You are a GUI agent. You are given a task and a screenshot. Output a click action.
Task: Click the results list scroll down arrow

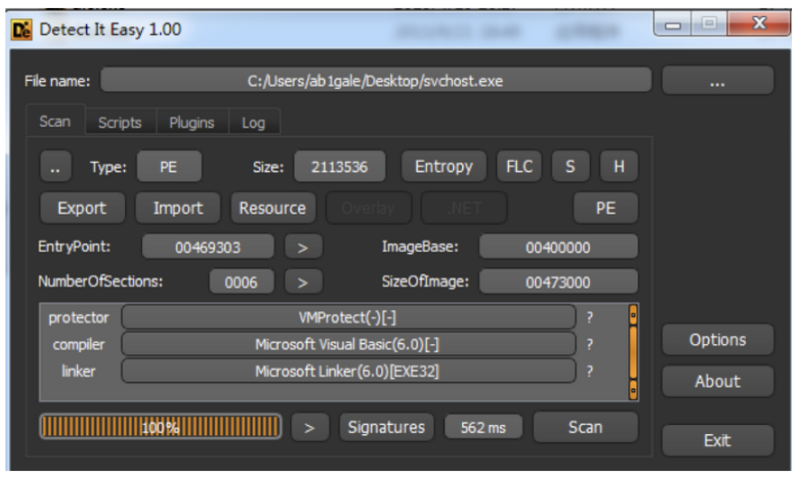click(x=633, y=390)
